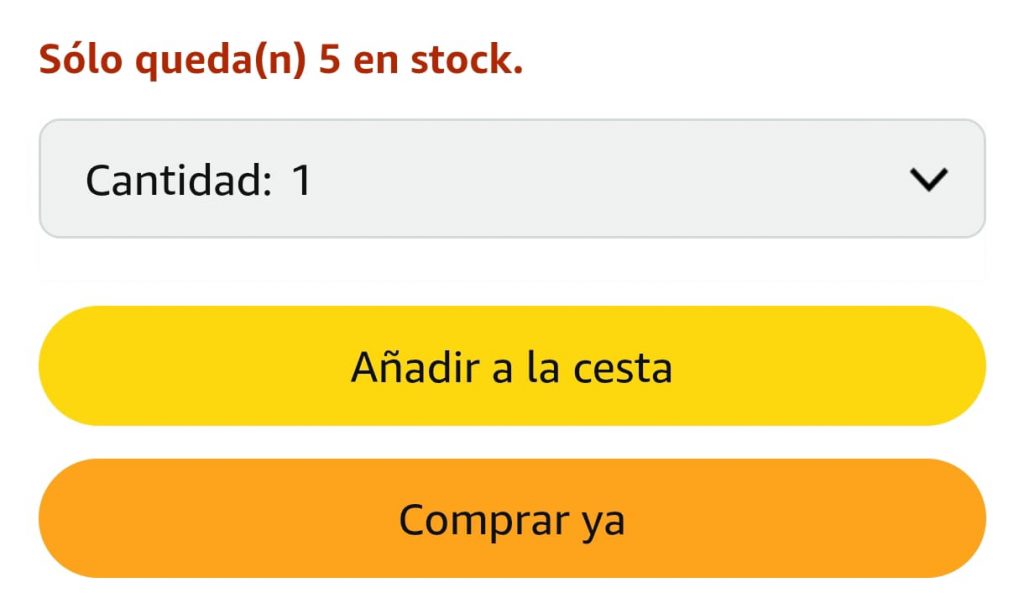
Task: Buy the product now with Comprar ya
Action: [x=511, y=519]
